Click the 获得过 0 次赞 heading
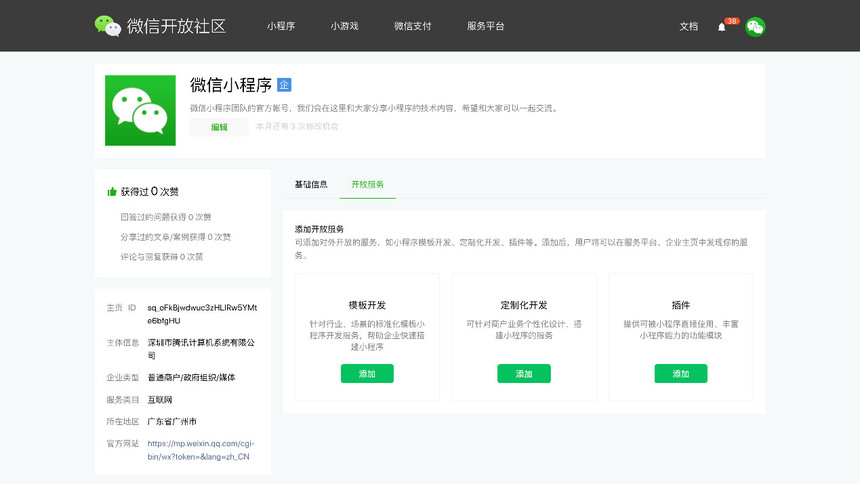This screenshot has height=484, width=860. click(150, 192)
